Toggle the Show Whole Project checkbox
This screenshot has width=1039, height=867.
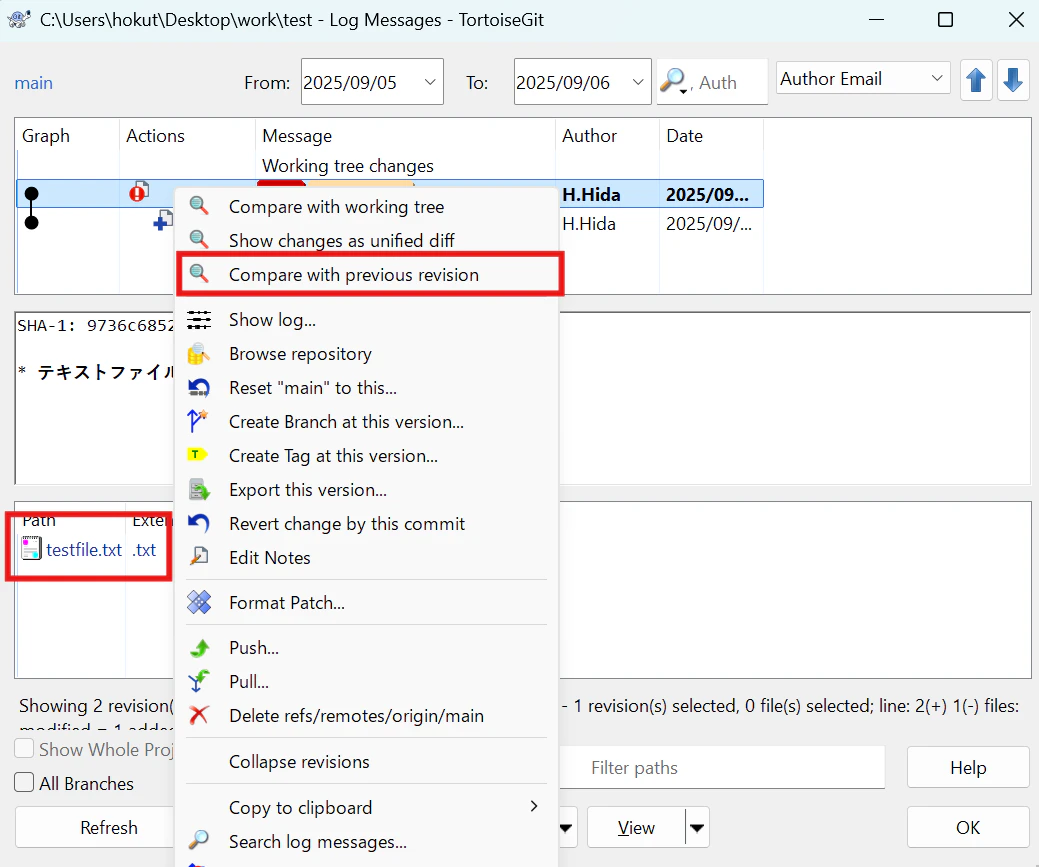coord(24,748)
